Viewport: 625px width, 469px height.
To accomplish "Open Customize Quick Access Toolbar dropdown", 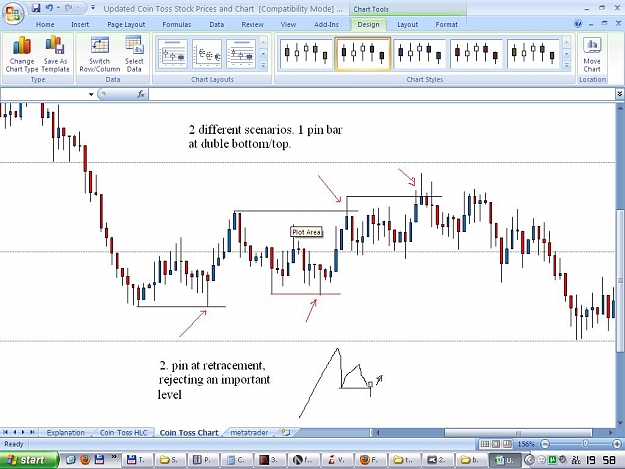I will (93, 8).
